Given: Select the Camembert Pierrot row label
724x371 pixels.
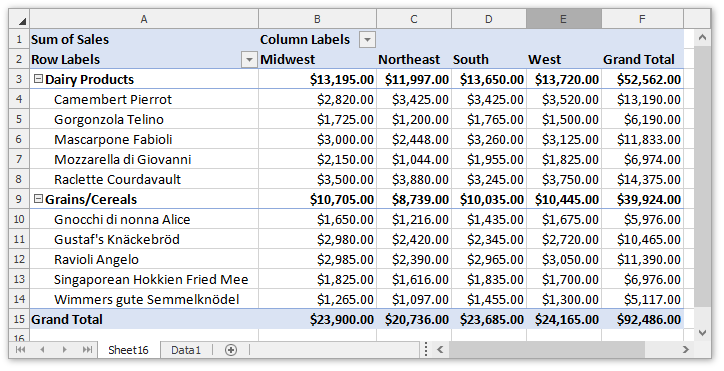Looking at the screenshot, I should [144, 99].
